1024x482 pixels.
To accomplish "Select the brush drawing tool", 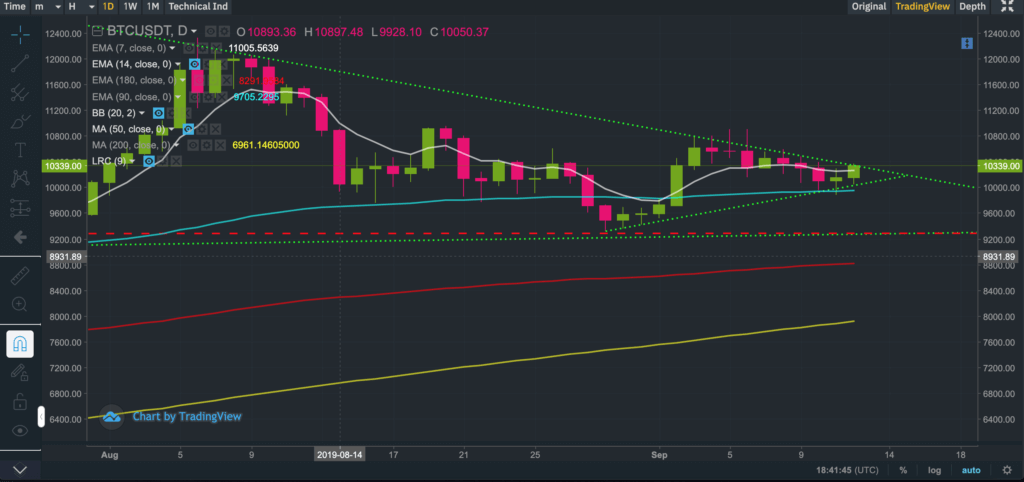I will (20, 121).
